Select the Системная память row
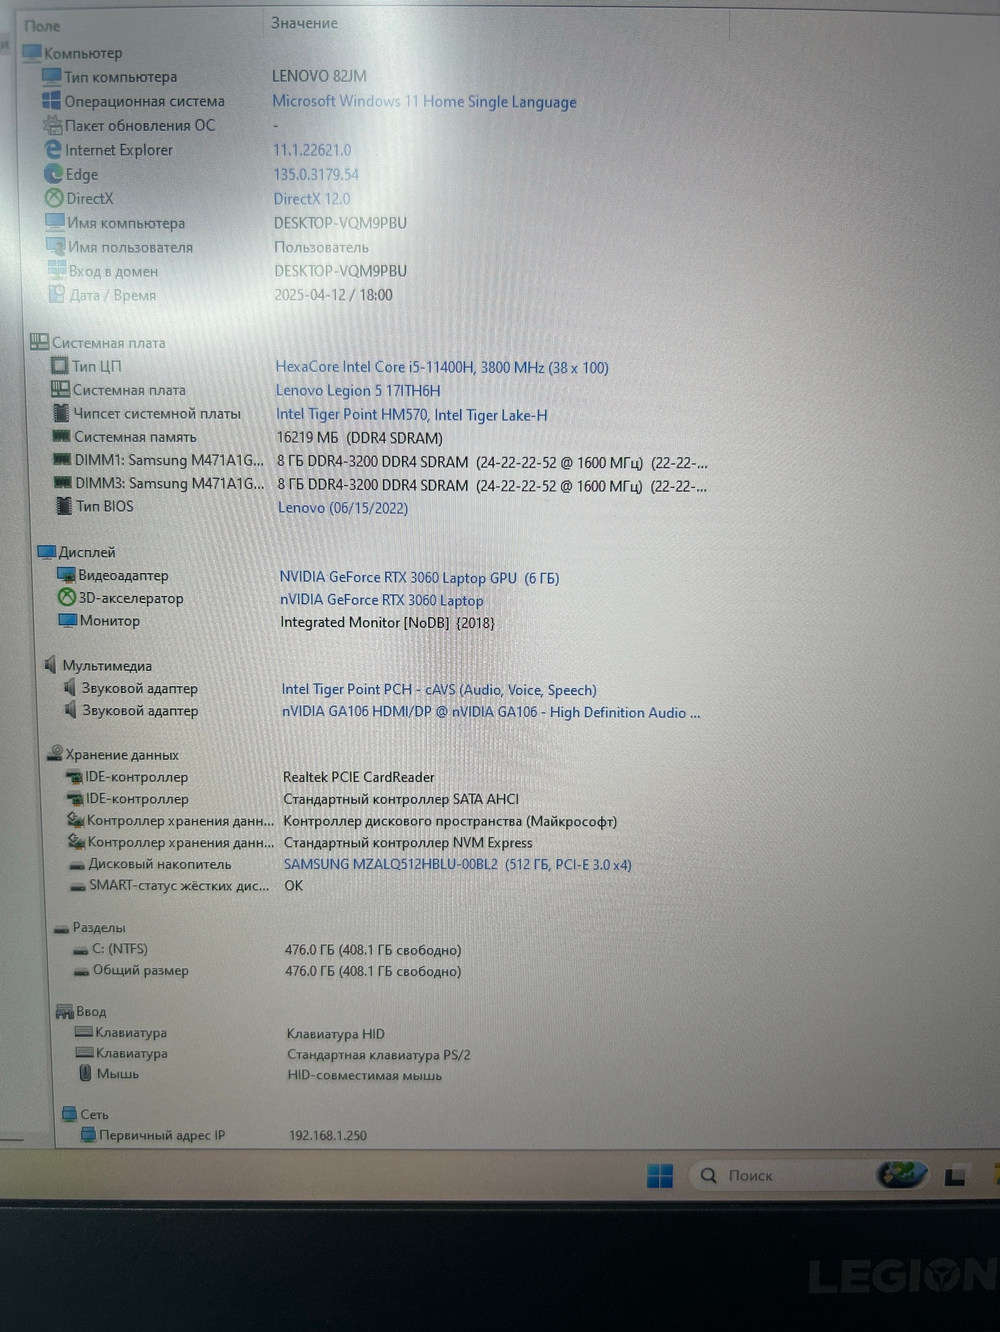Viewport: 1000px width, 1332px height. (x=247, y=437)
